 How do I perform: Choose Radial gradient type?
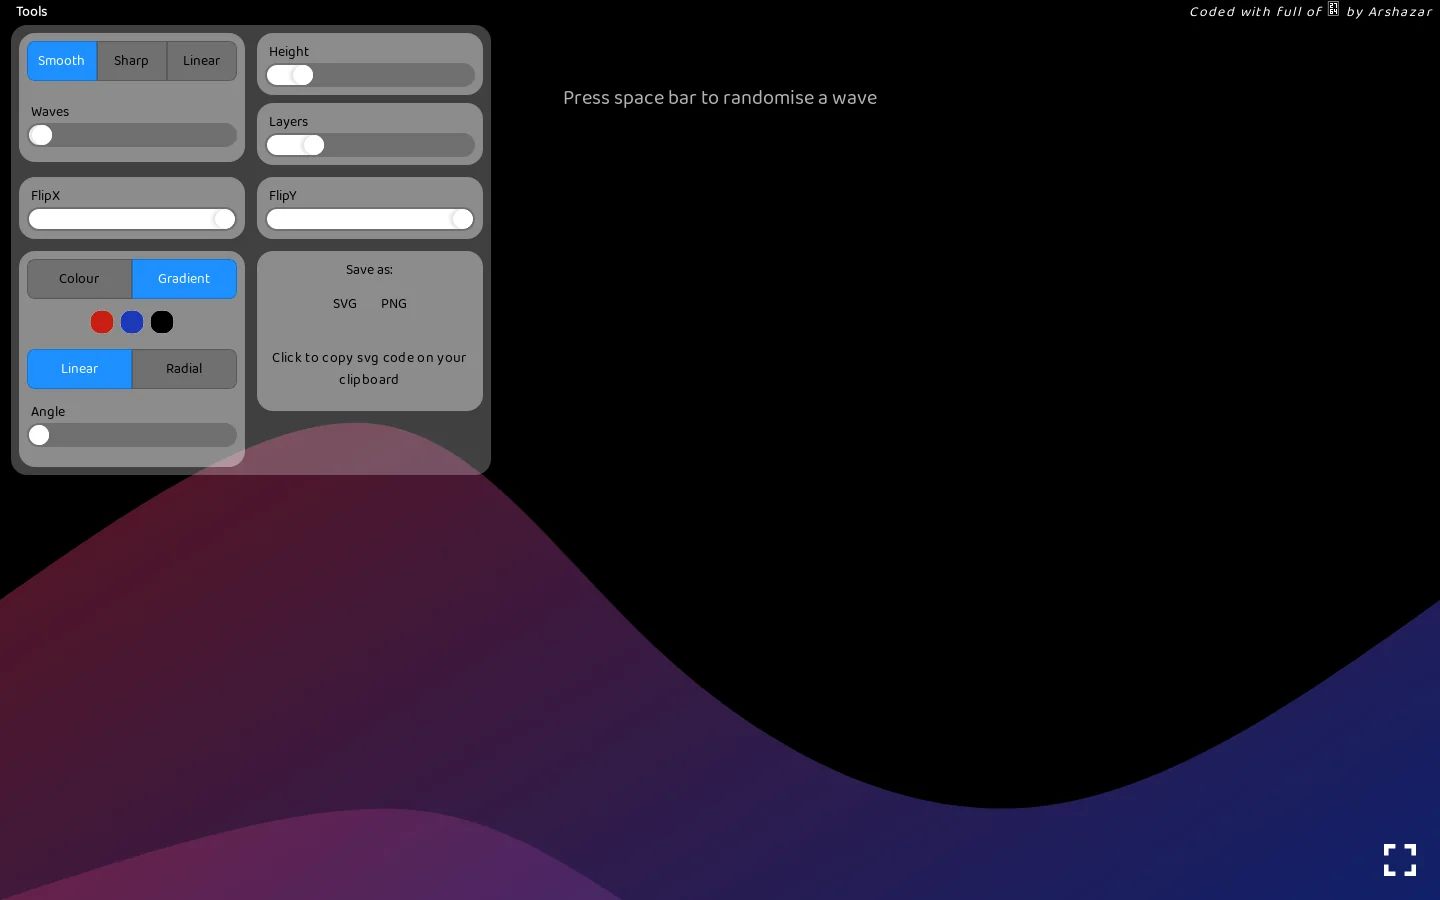coord(184,369)
